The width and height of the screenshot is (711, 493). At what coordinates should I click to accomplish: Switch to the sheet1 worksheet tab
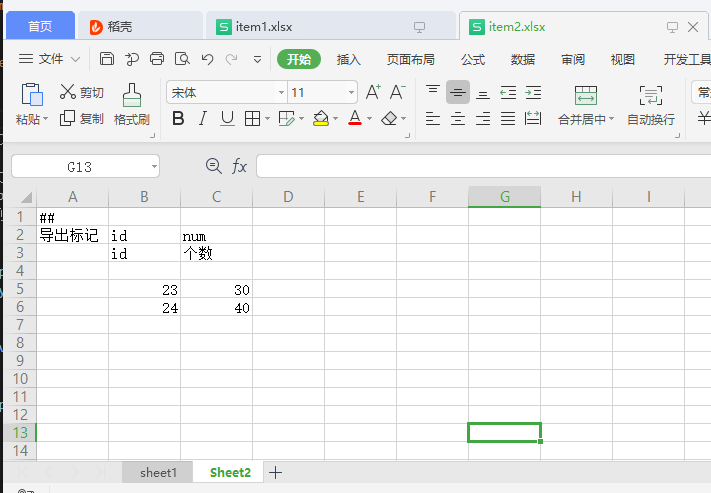pyautogui.click(x=158, y=472)
